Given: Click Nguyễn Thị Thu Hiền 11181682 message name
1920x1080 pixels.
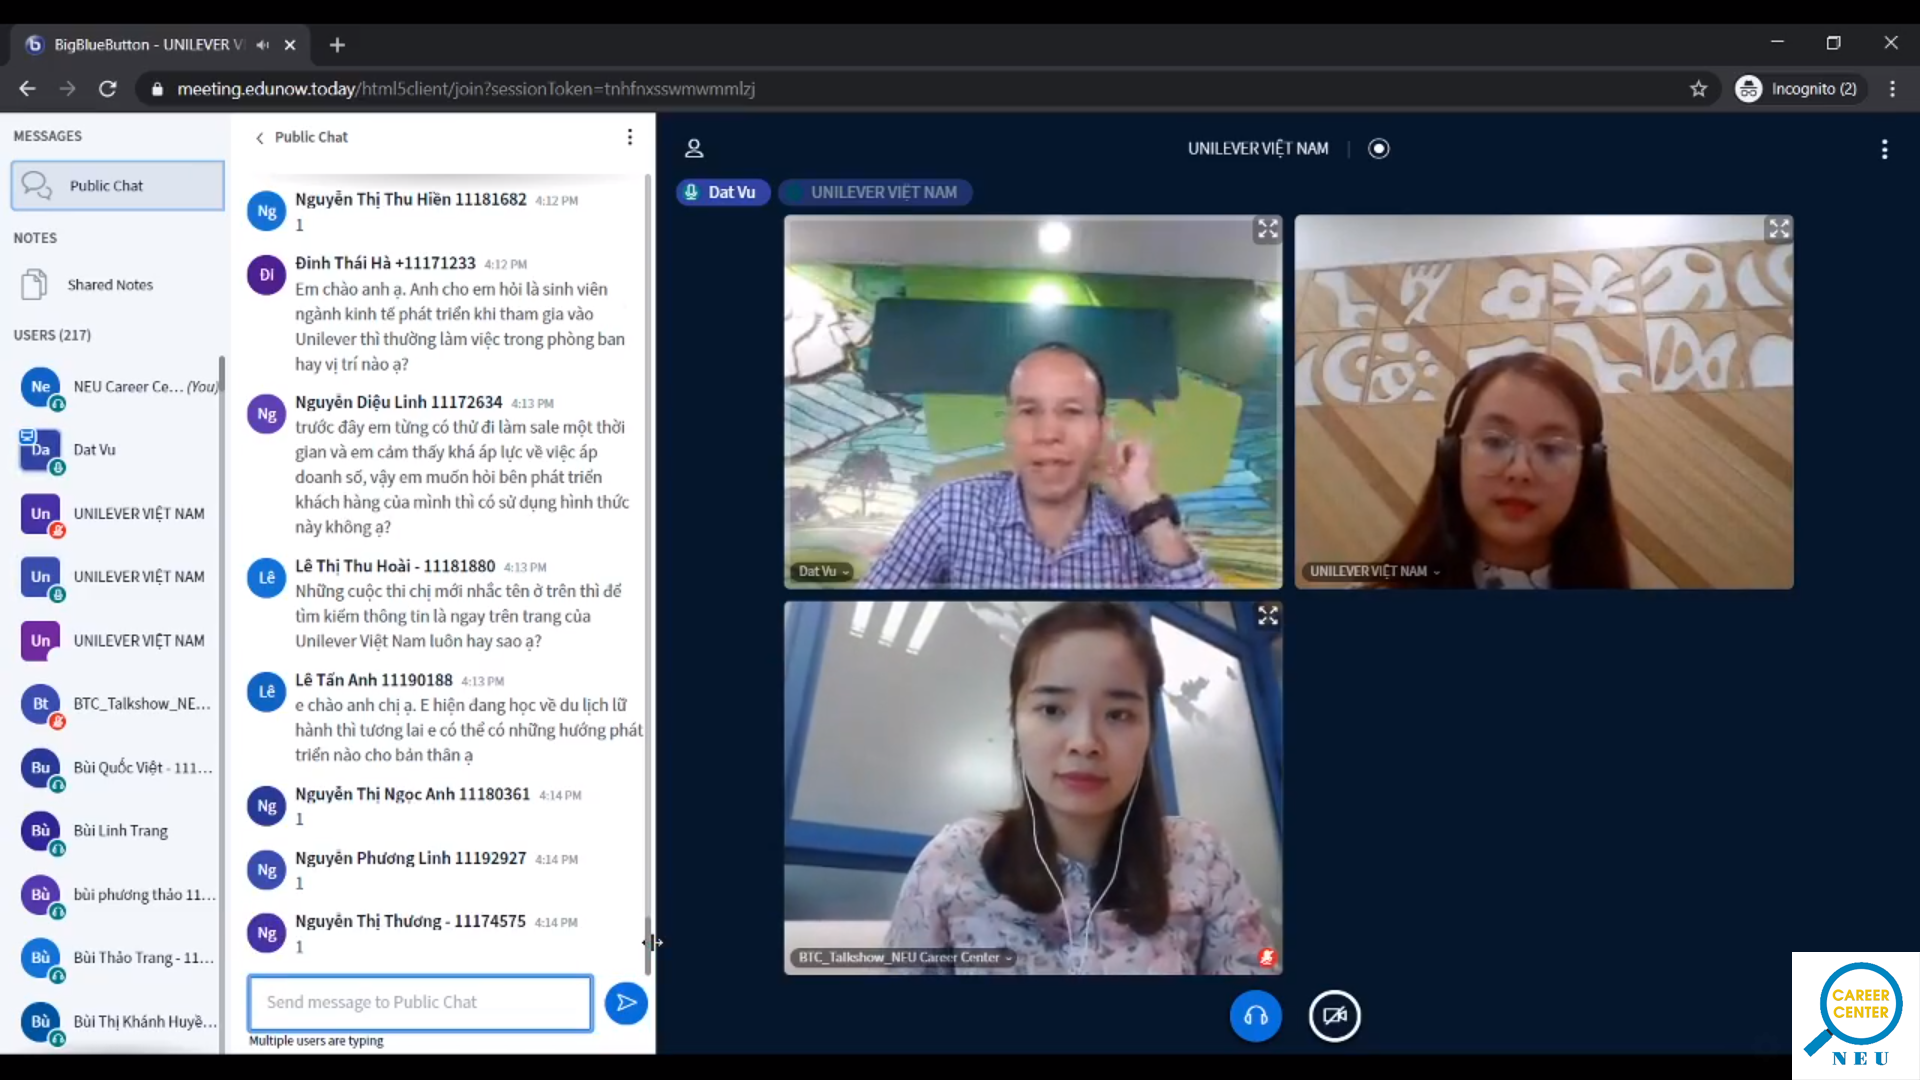Looking at the screenshot, I should [x=411, y=200].
